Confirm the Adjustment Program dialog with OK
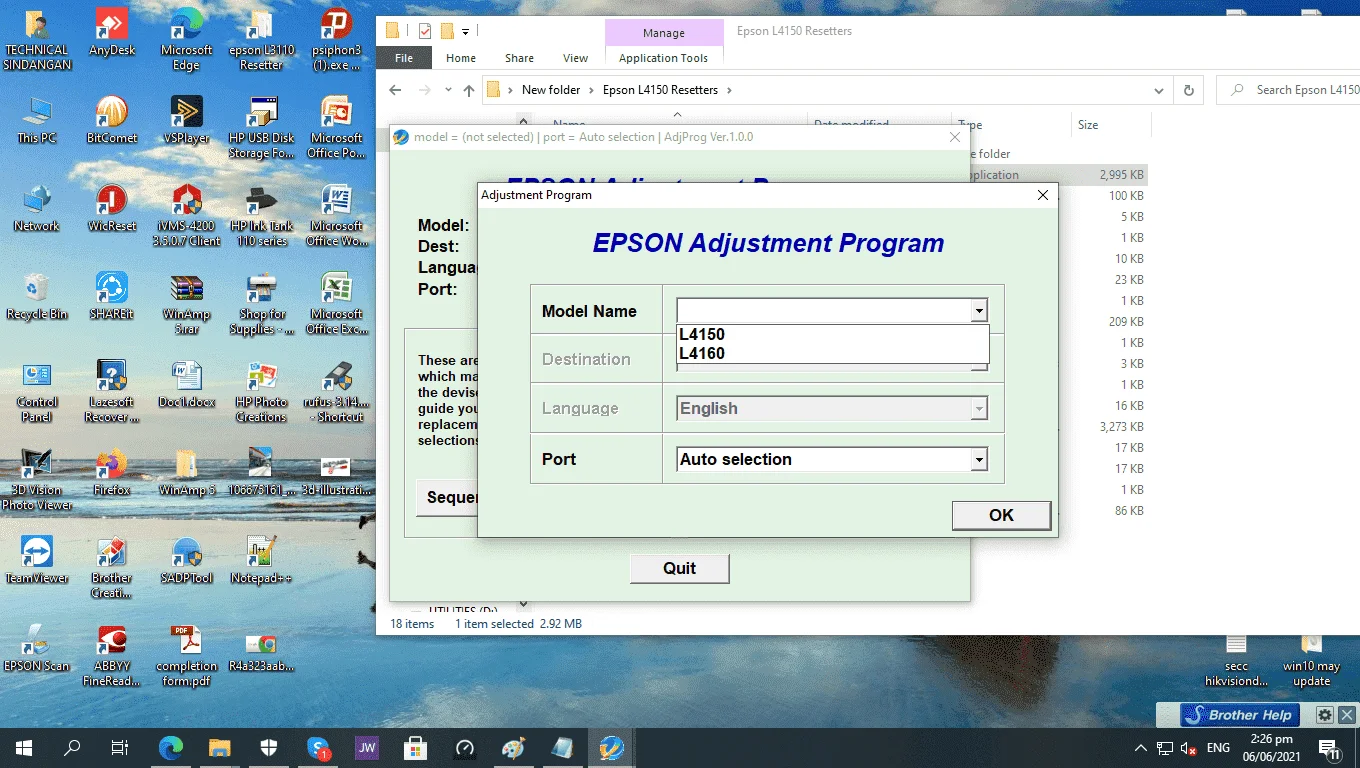This screenshot has height=768, width=1360. tap(1001, 515)
